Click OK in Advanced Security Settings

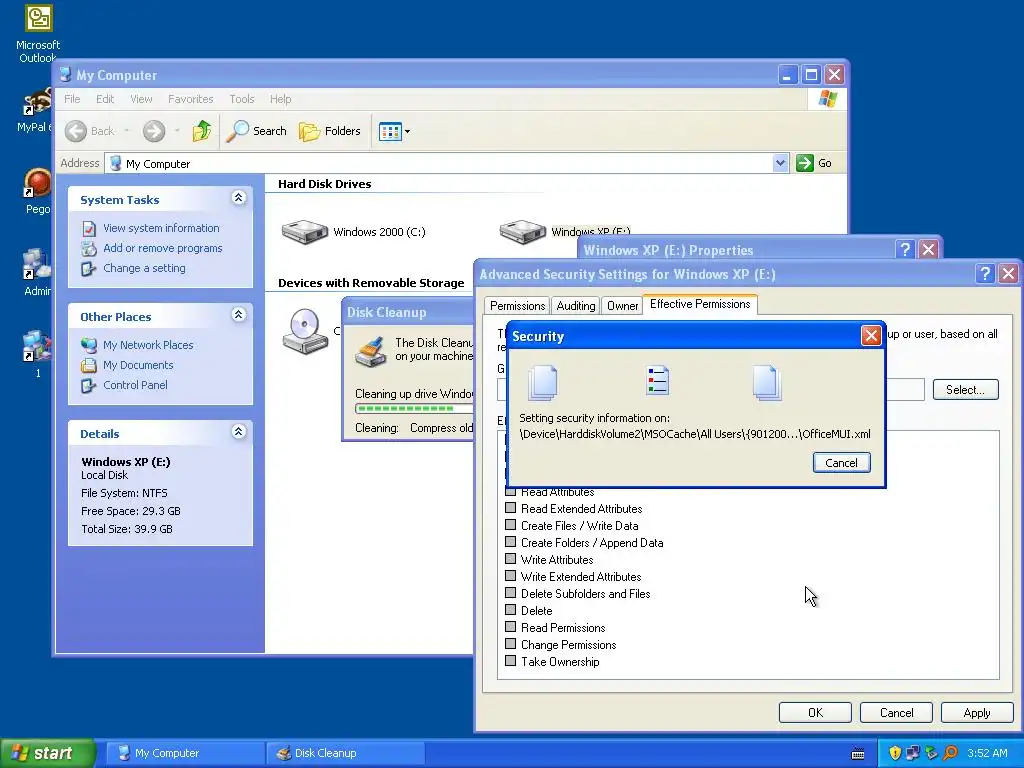point(815,712)
